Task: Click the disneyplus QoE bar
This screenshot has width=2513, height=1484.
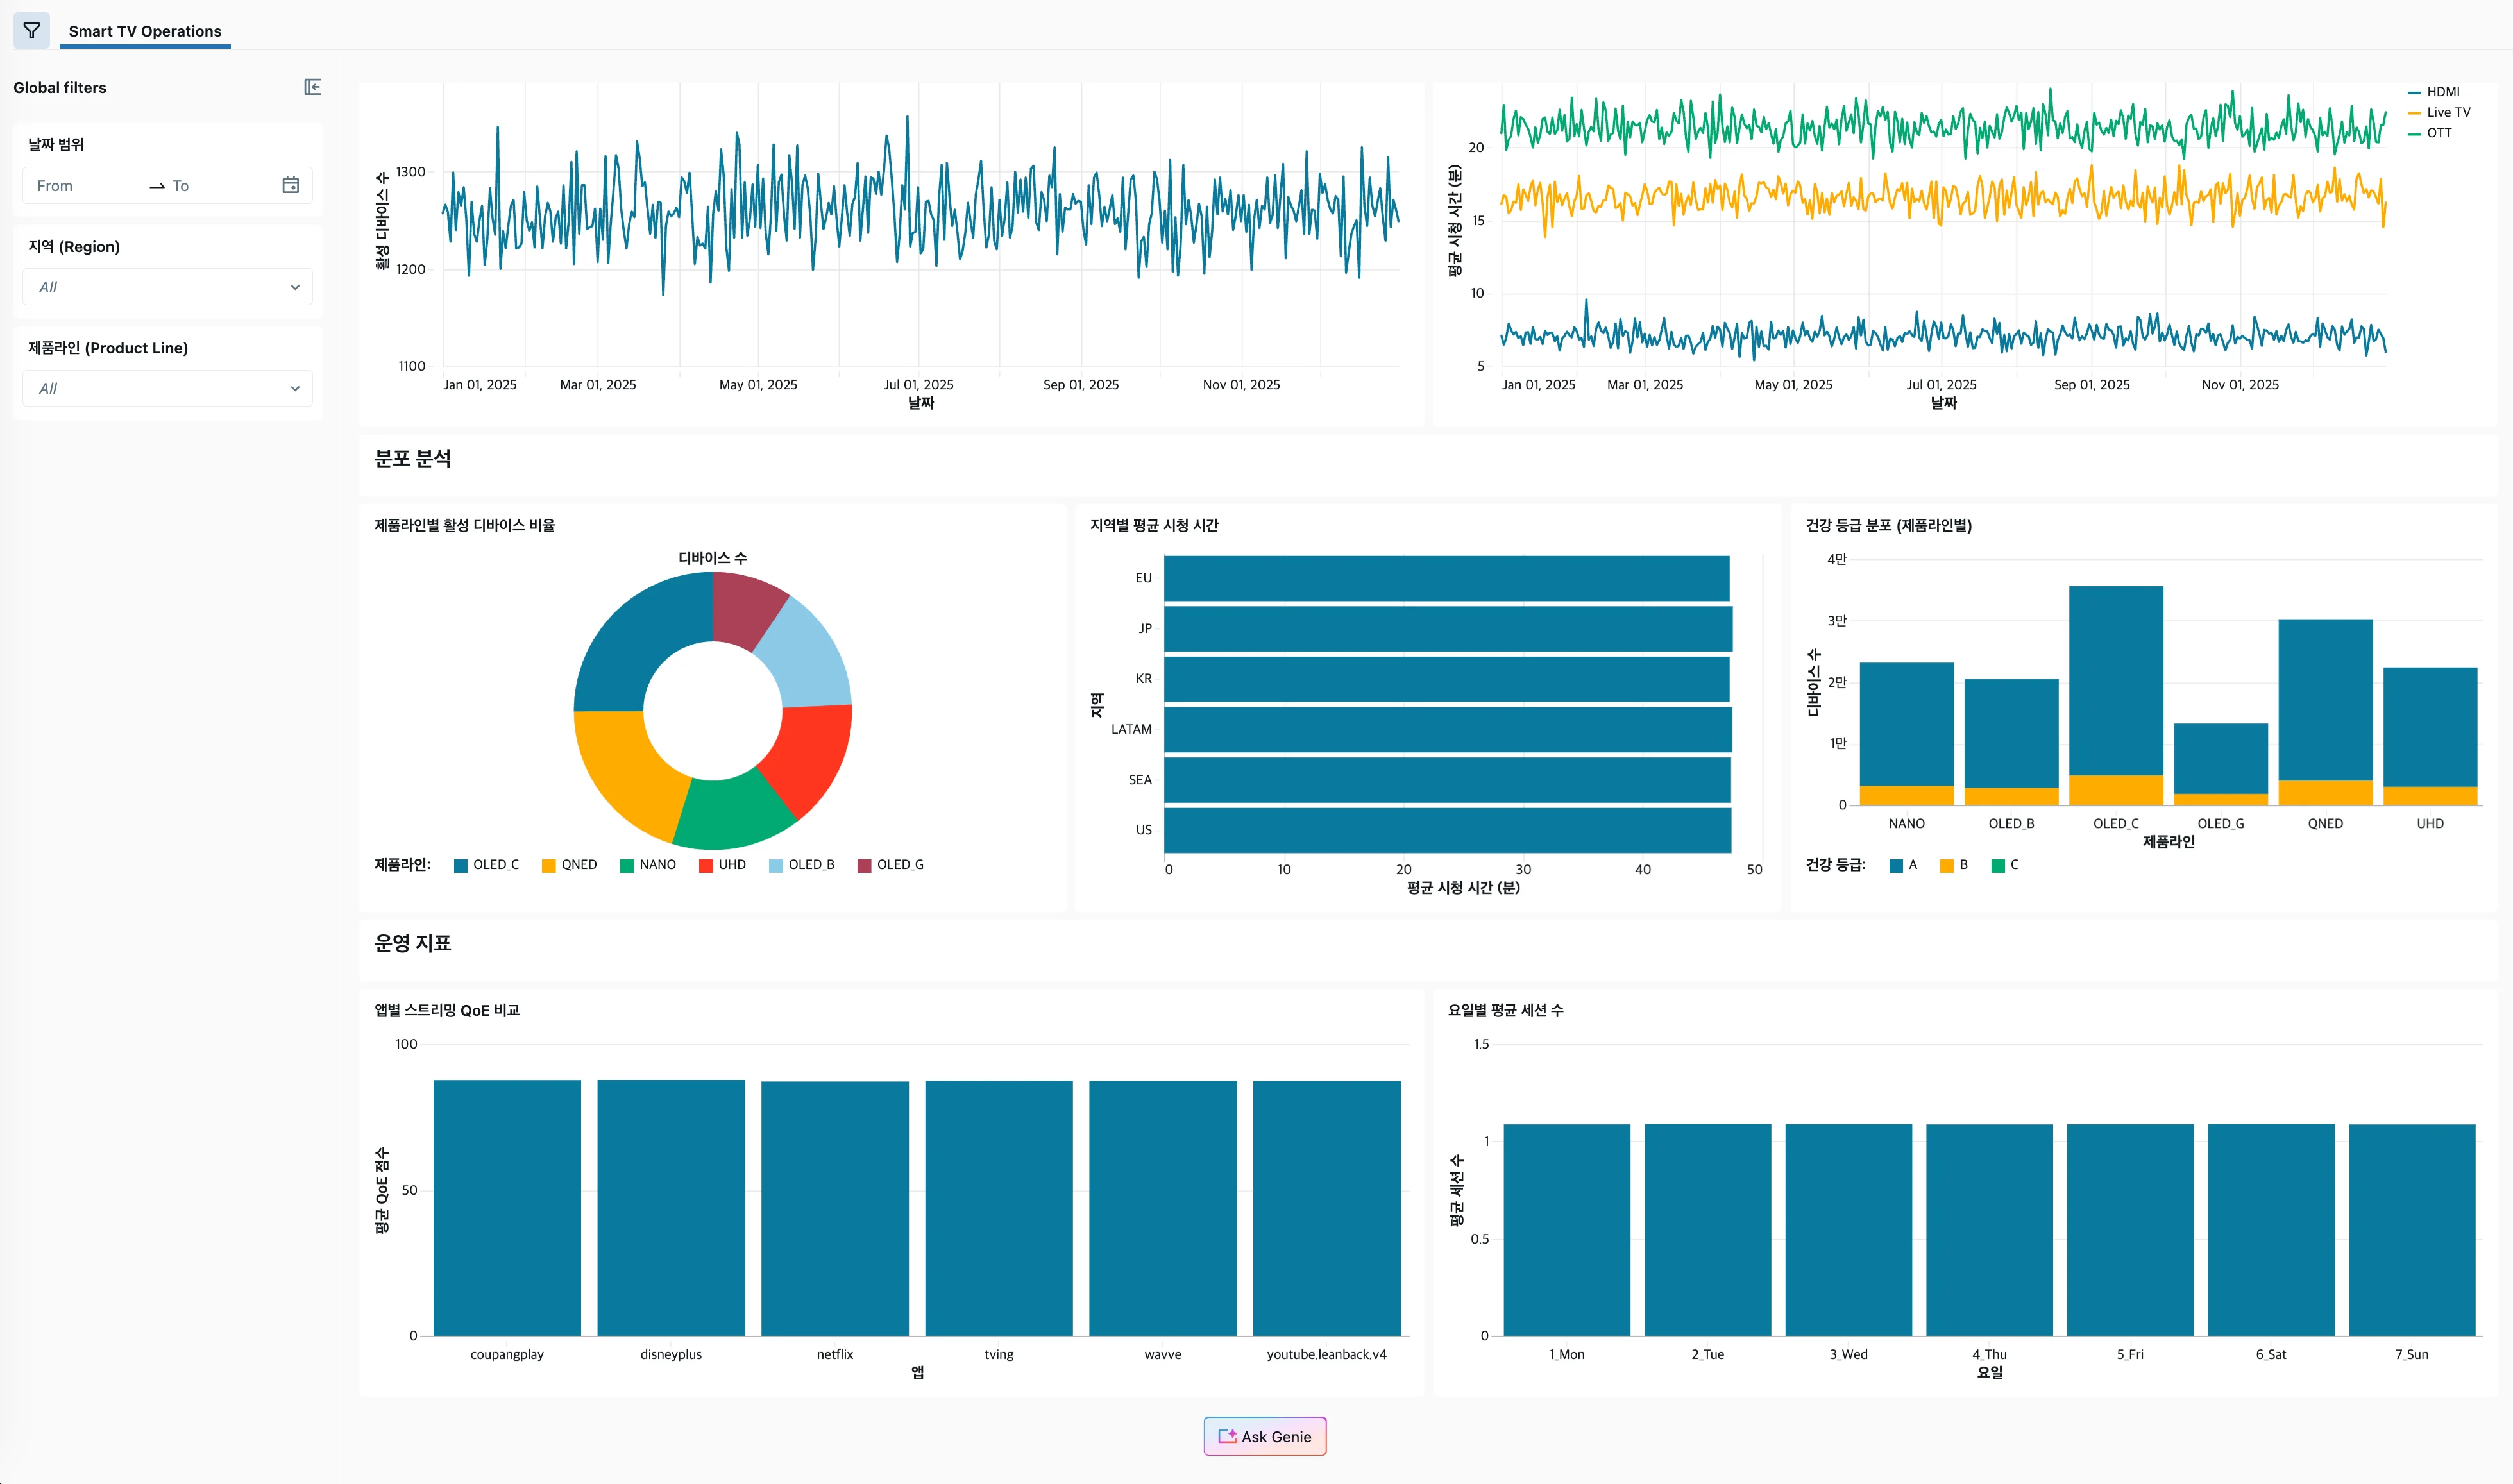Action: pos(671,1208)
